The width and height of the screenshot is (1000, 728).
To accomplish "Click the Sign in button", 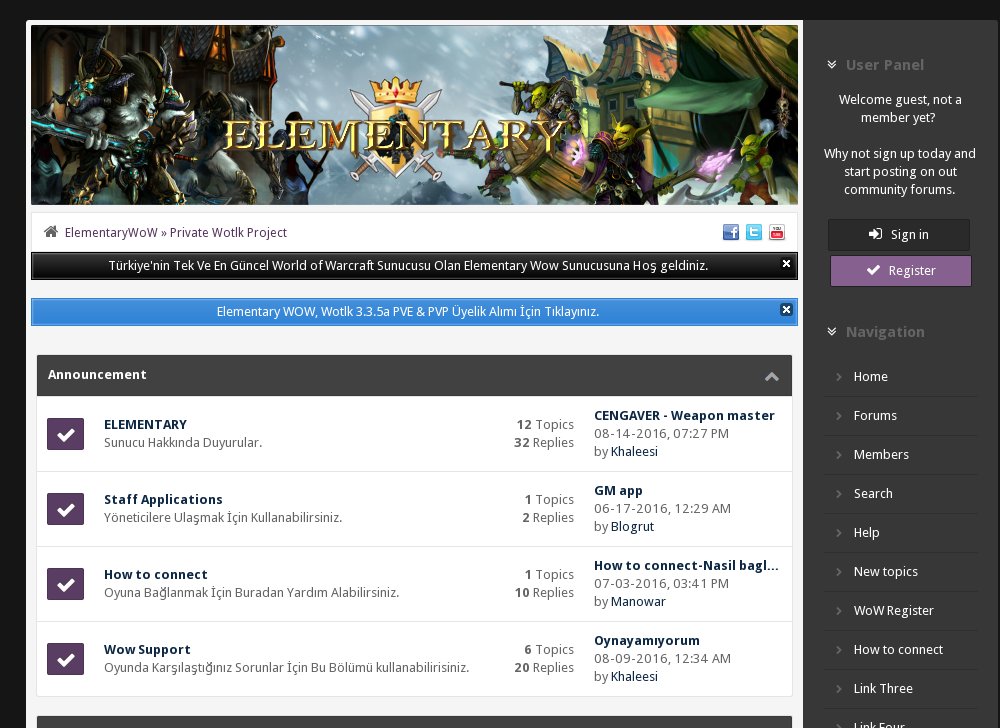I will 899,235.
